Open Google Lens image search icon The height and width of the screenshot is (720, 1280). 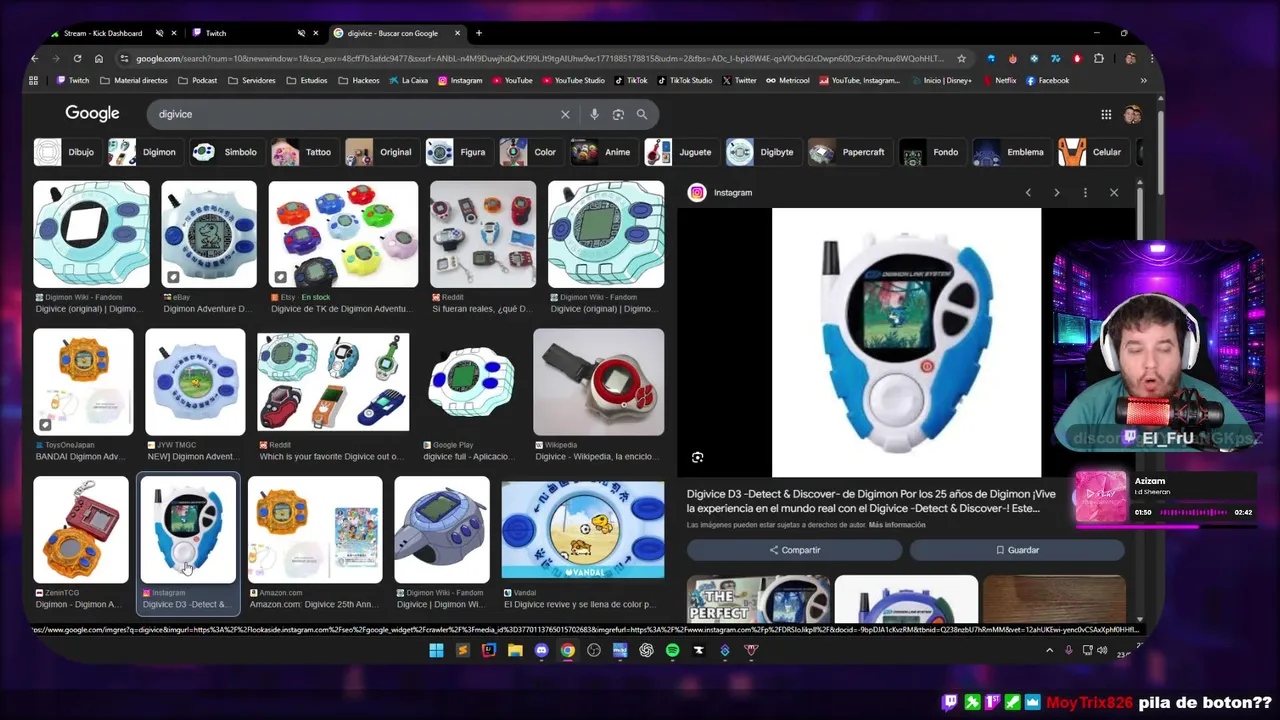pos(618,114)
